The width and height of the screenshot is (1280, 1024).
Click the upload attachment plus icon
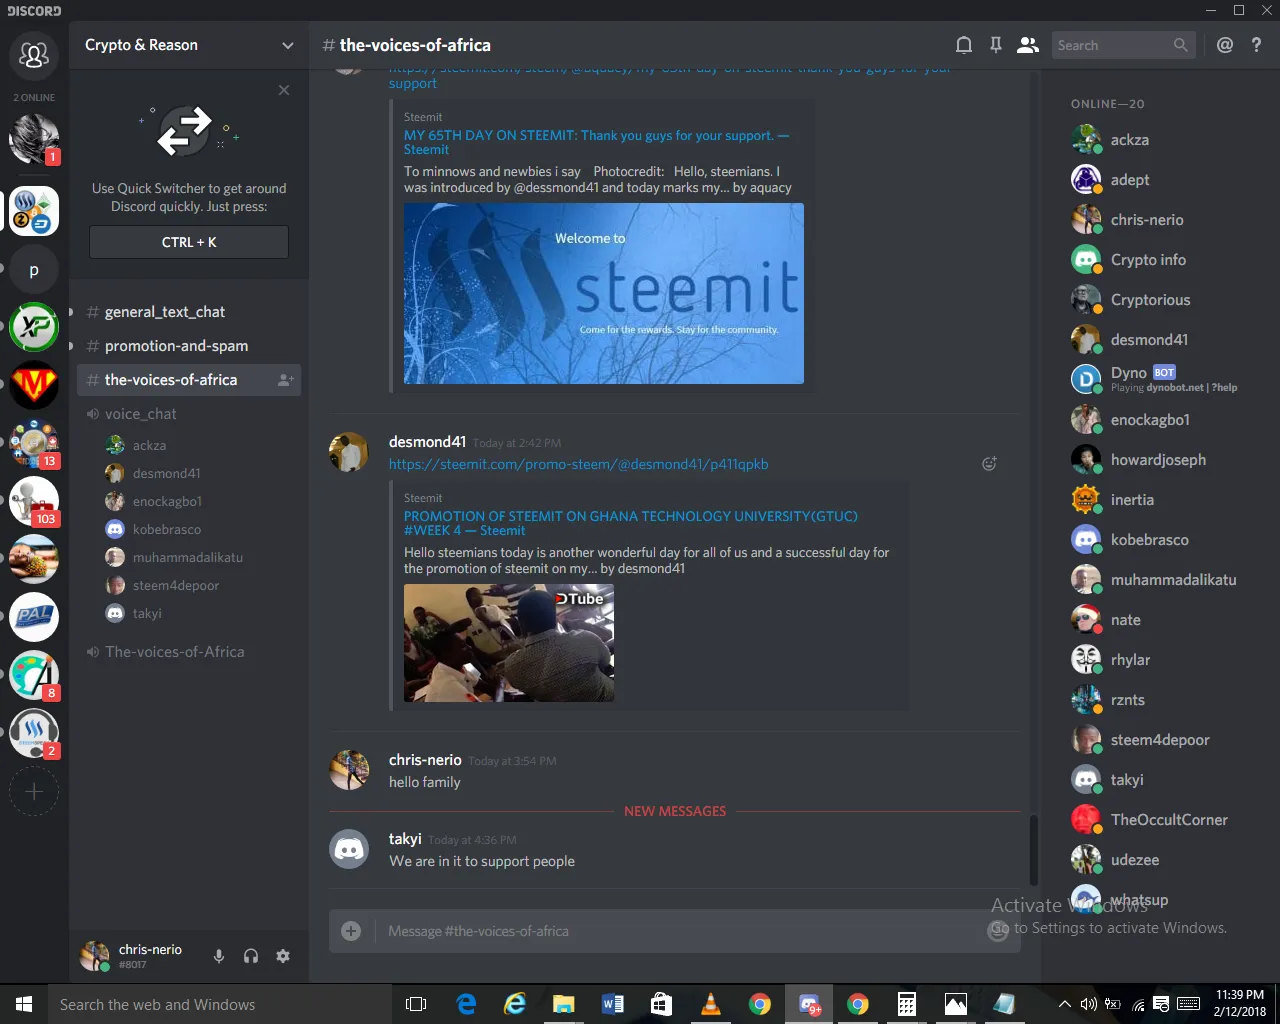351,931
